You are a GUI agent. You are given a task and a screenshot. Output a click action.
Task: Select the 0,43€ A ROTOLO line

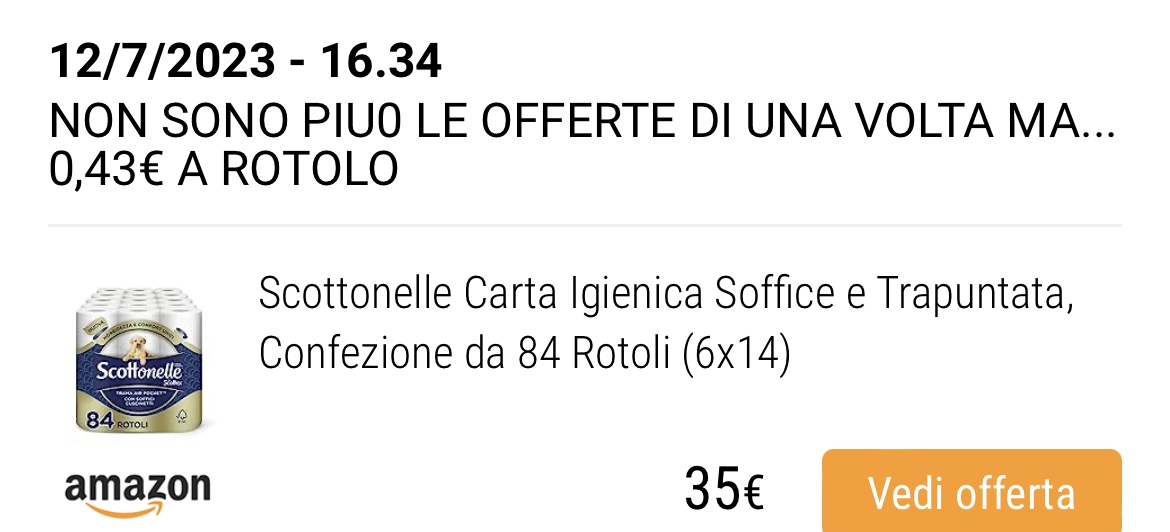(224, 169)
